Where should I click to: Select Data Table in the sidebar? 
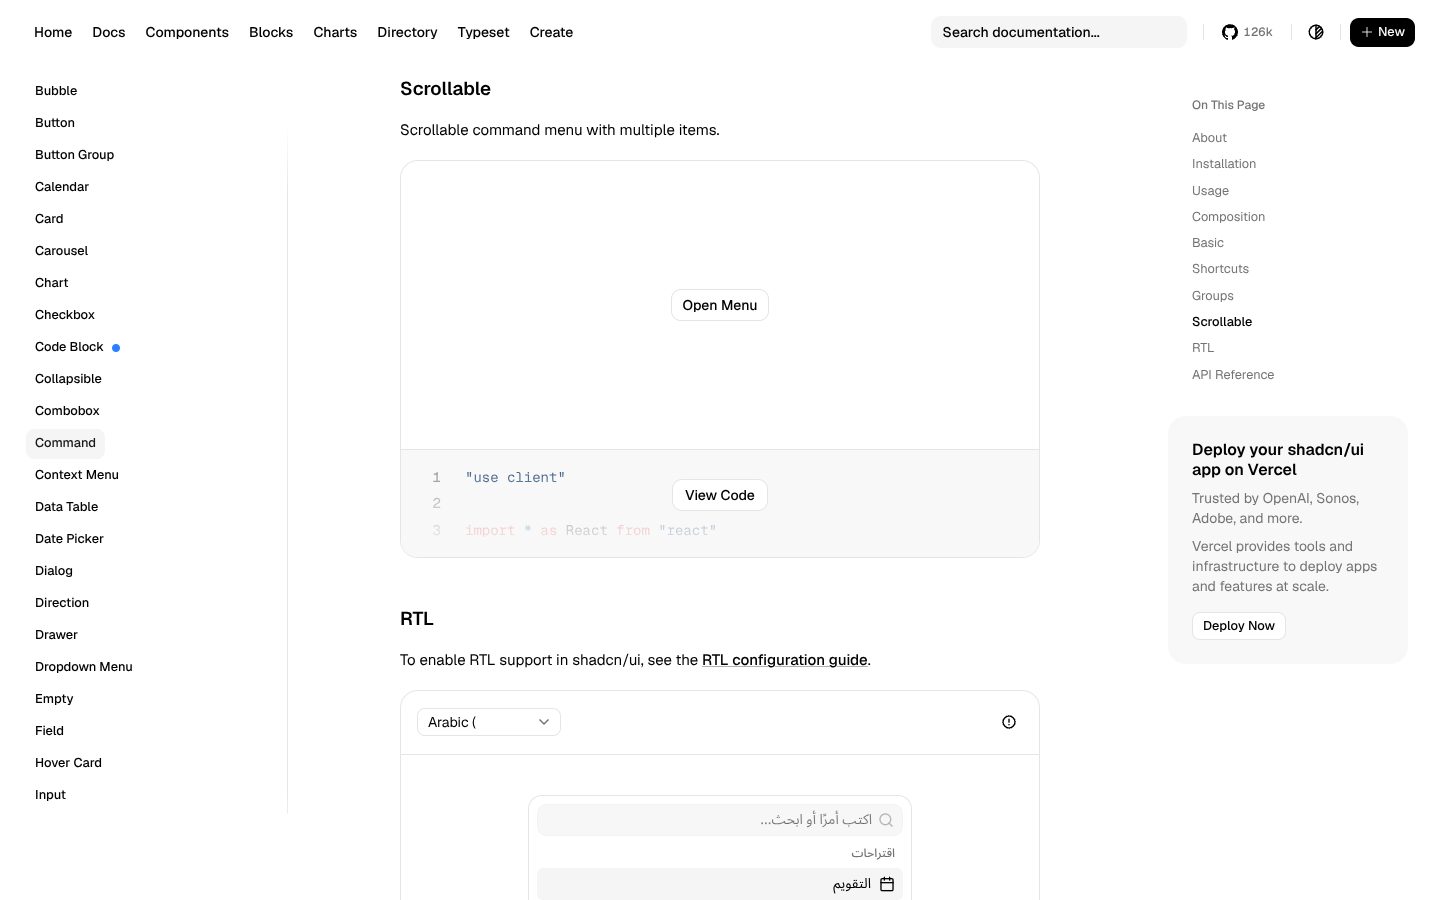click(x=67, y=507)
